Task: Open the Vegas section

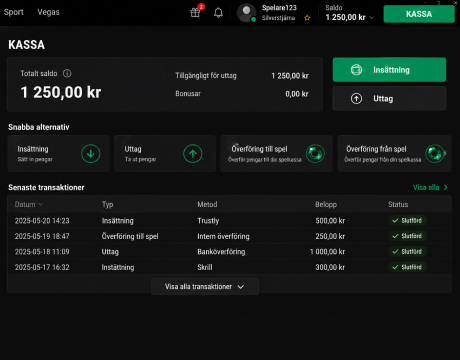Action: [48, 12]
